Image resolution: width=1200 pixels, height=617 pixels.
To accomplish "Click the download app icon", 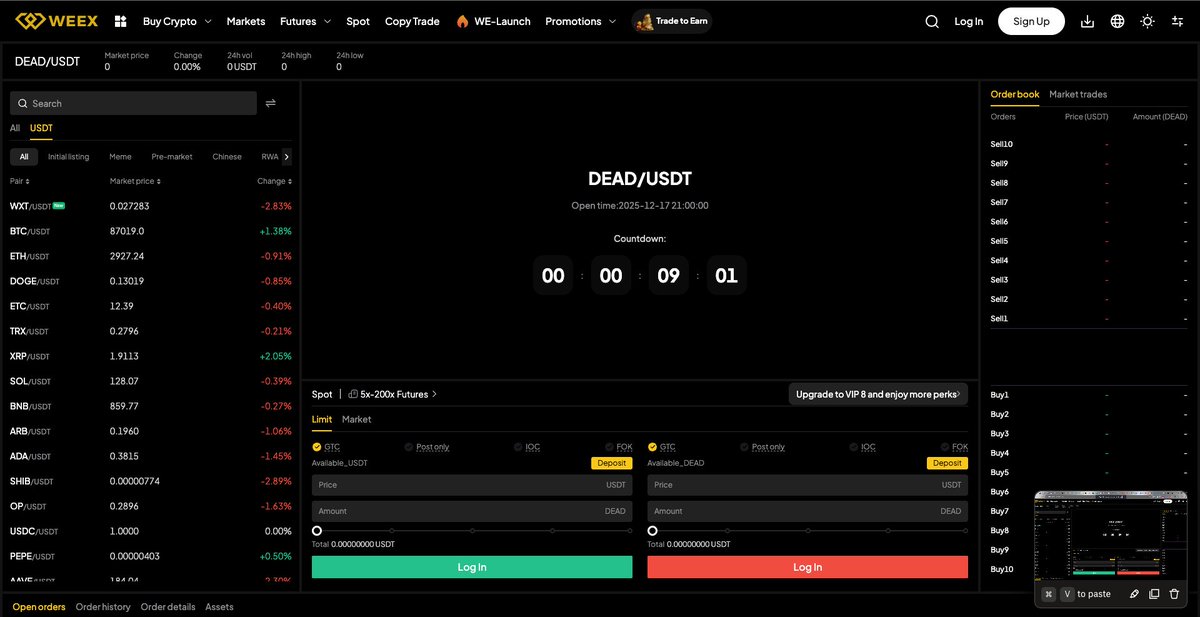I will tap(1088, 21).
